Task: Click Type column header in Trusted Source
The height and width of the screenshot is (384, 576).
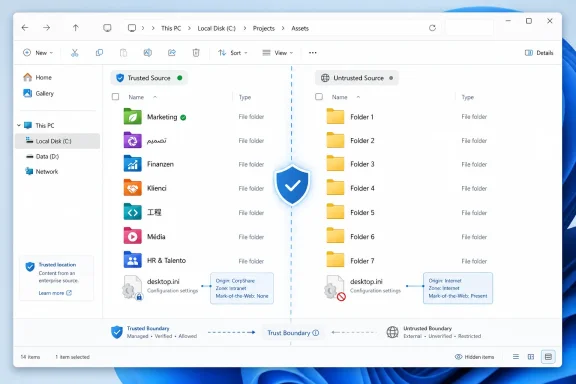Action: pos(245,97)
